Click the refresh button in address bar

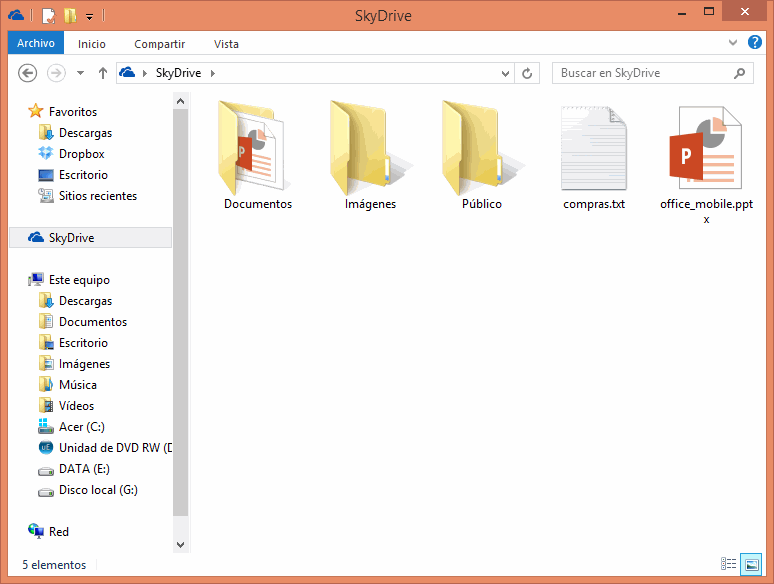pos(529,73)
